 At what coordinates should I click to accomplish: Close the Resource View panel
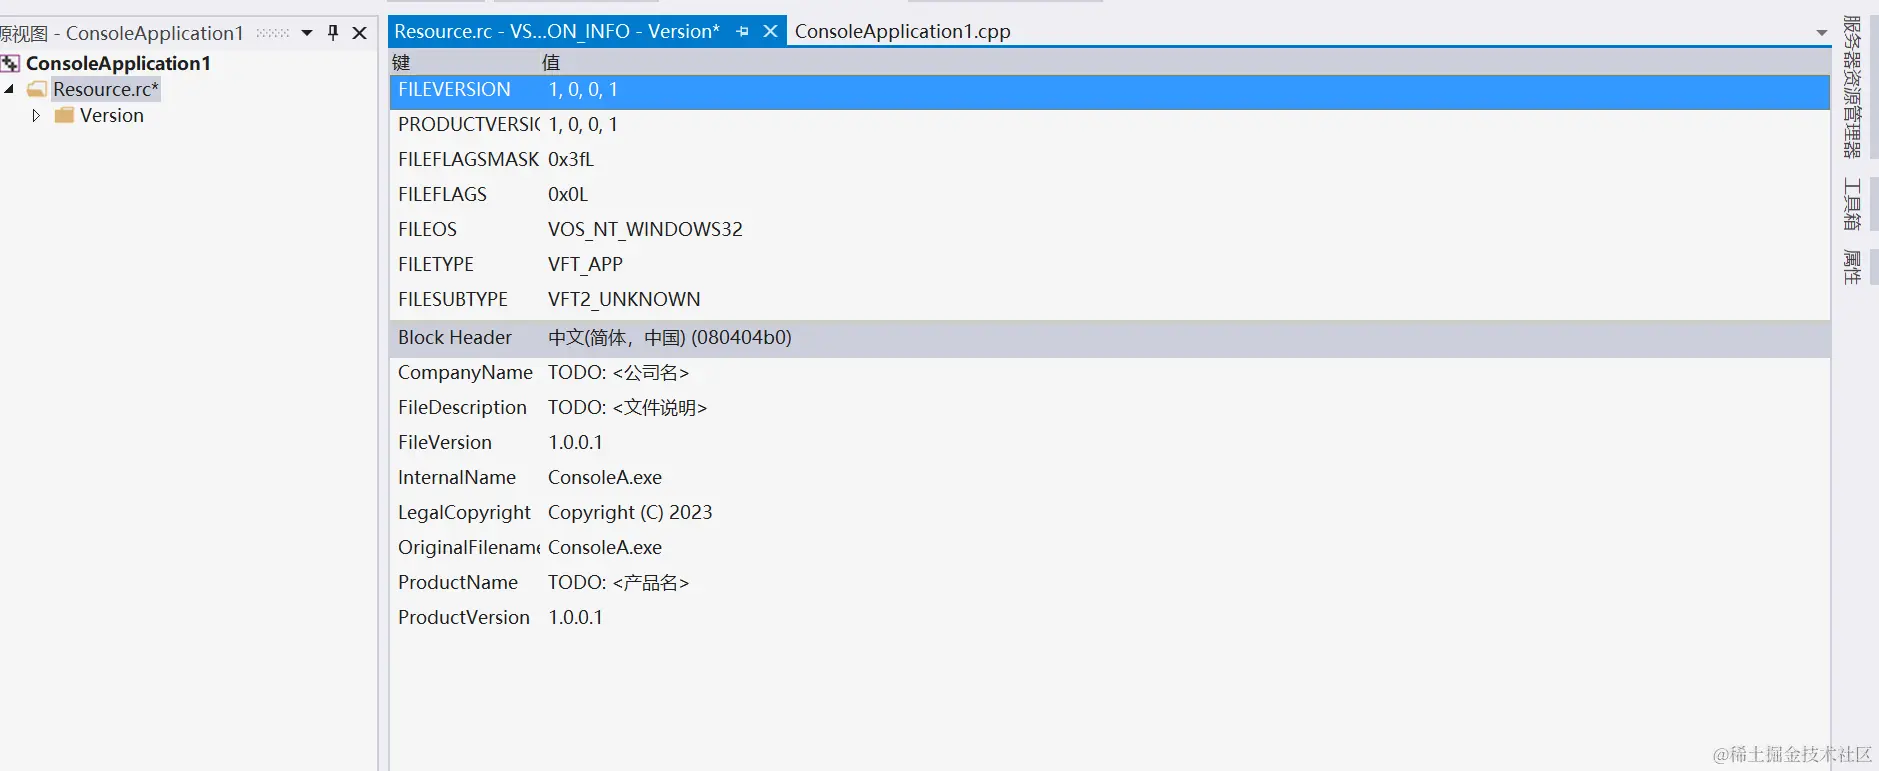[360, 32]
